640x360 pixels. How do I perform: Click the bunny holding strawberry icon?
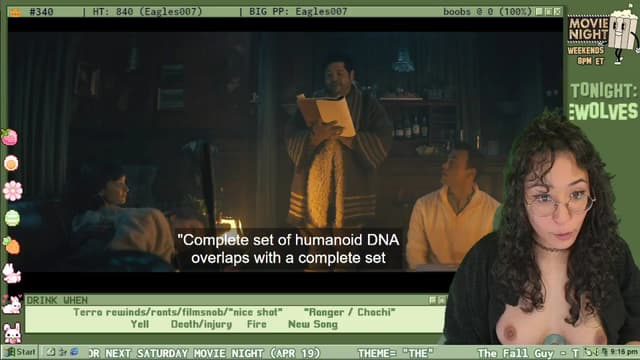[12, 333]
